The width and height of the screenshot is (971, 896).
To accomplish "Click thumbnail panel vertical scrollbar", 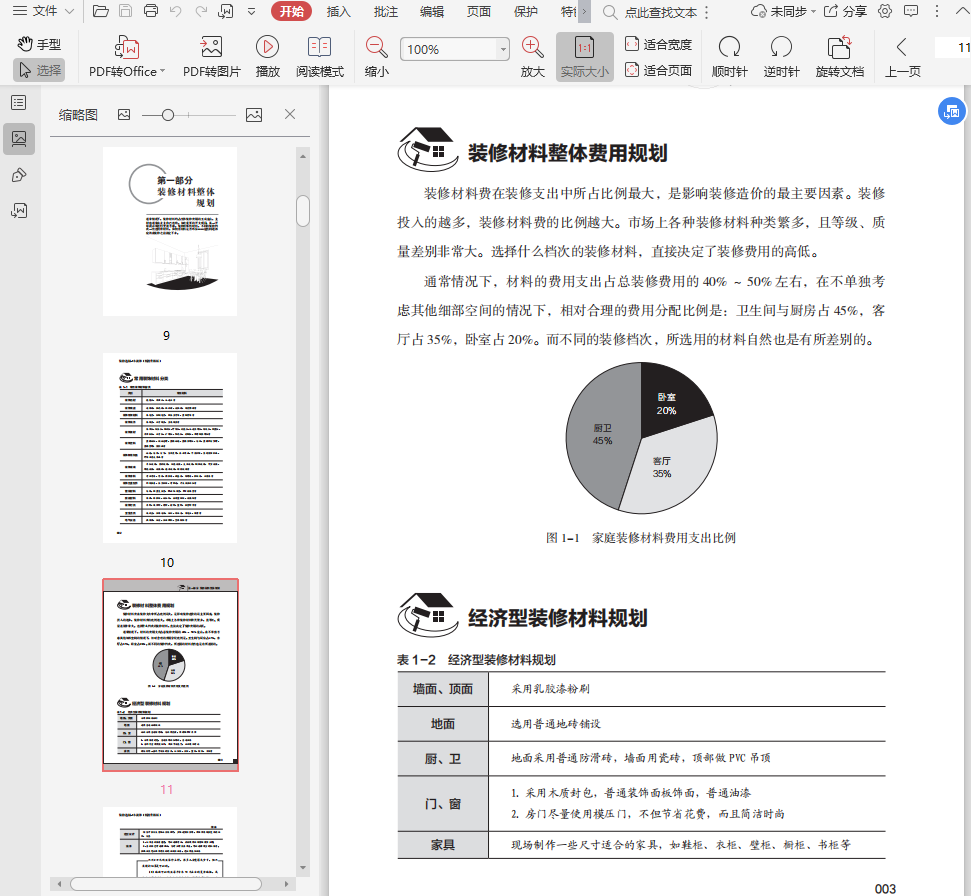I will [x=303, y=211].
